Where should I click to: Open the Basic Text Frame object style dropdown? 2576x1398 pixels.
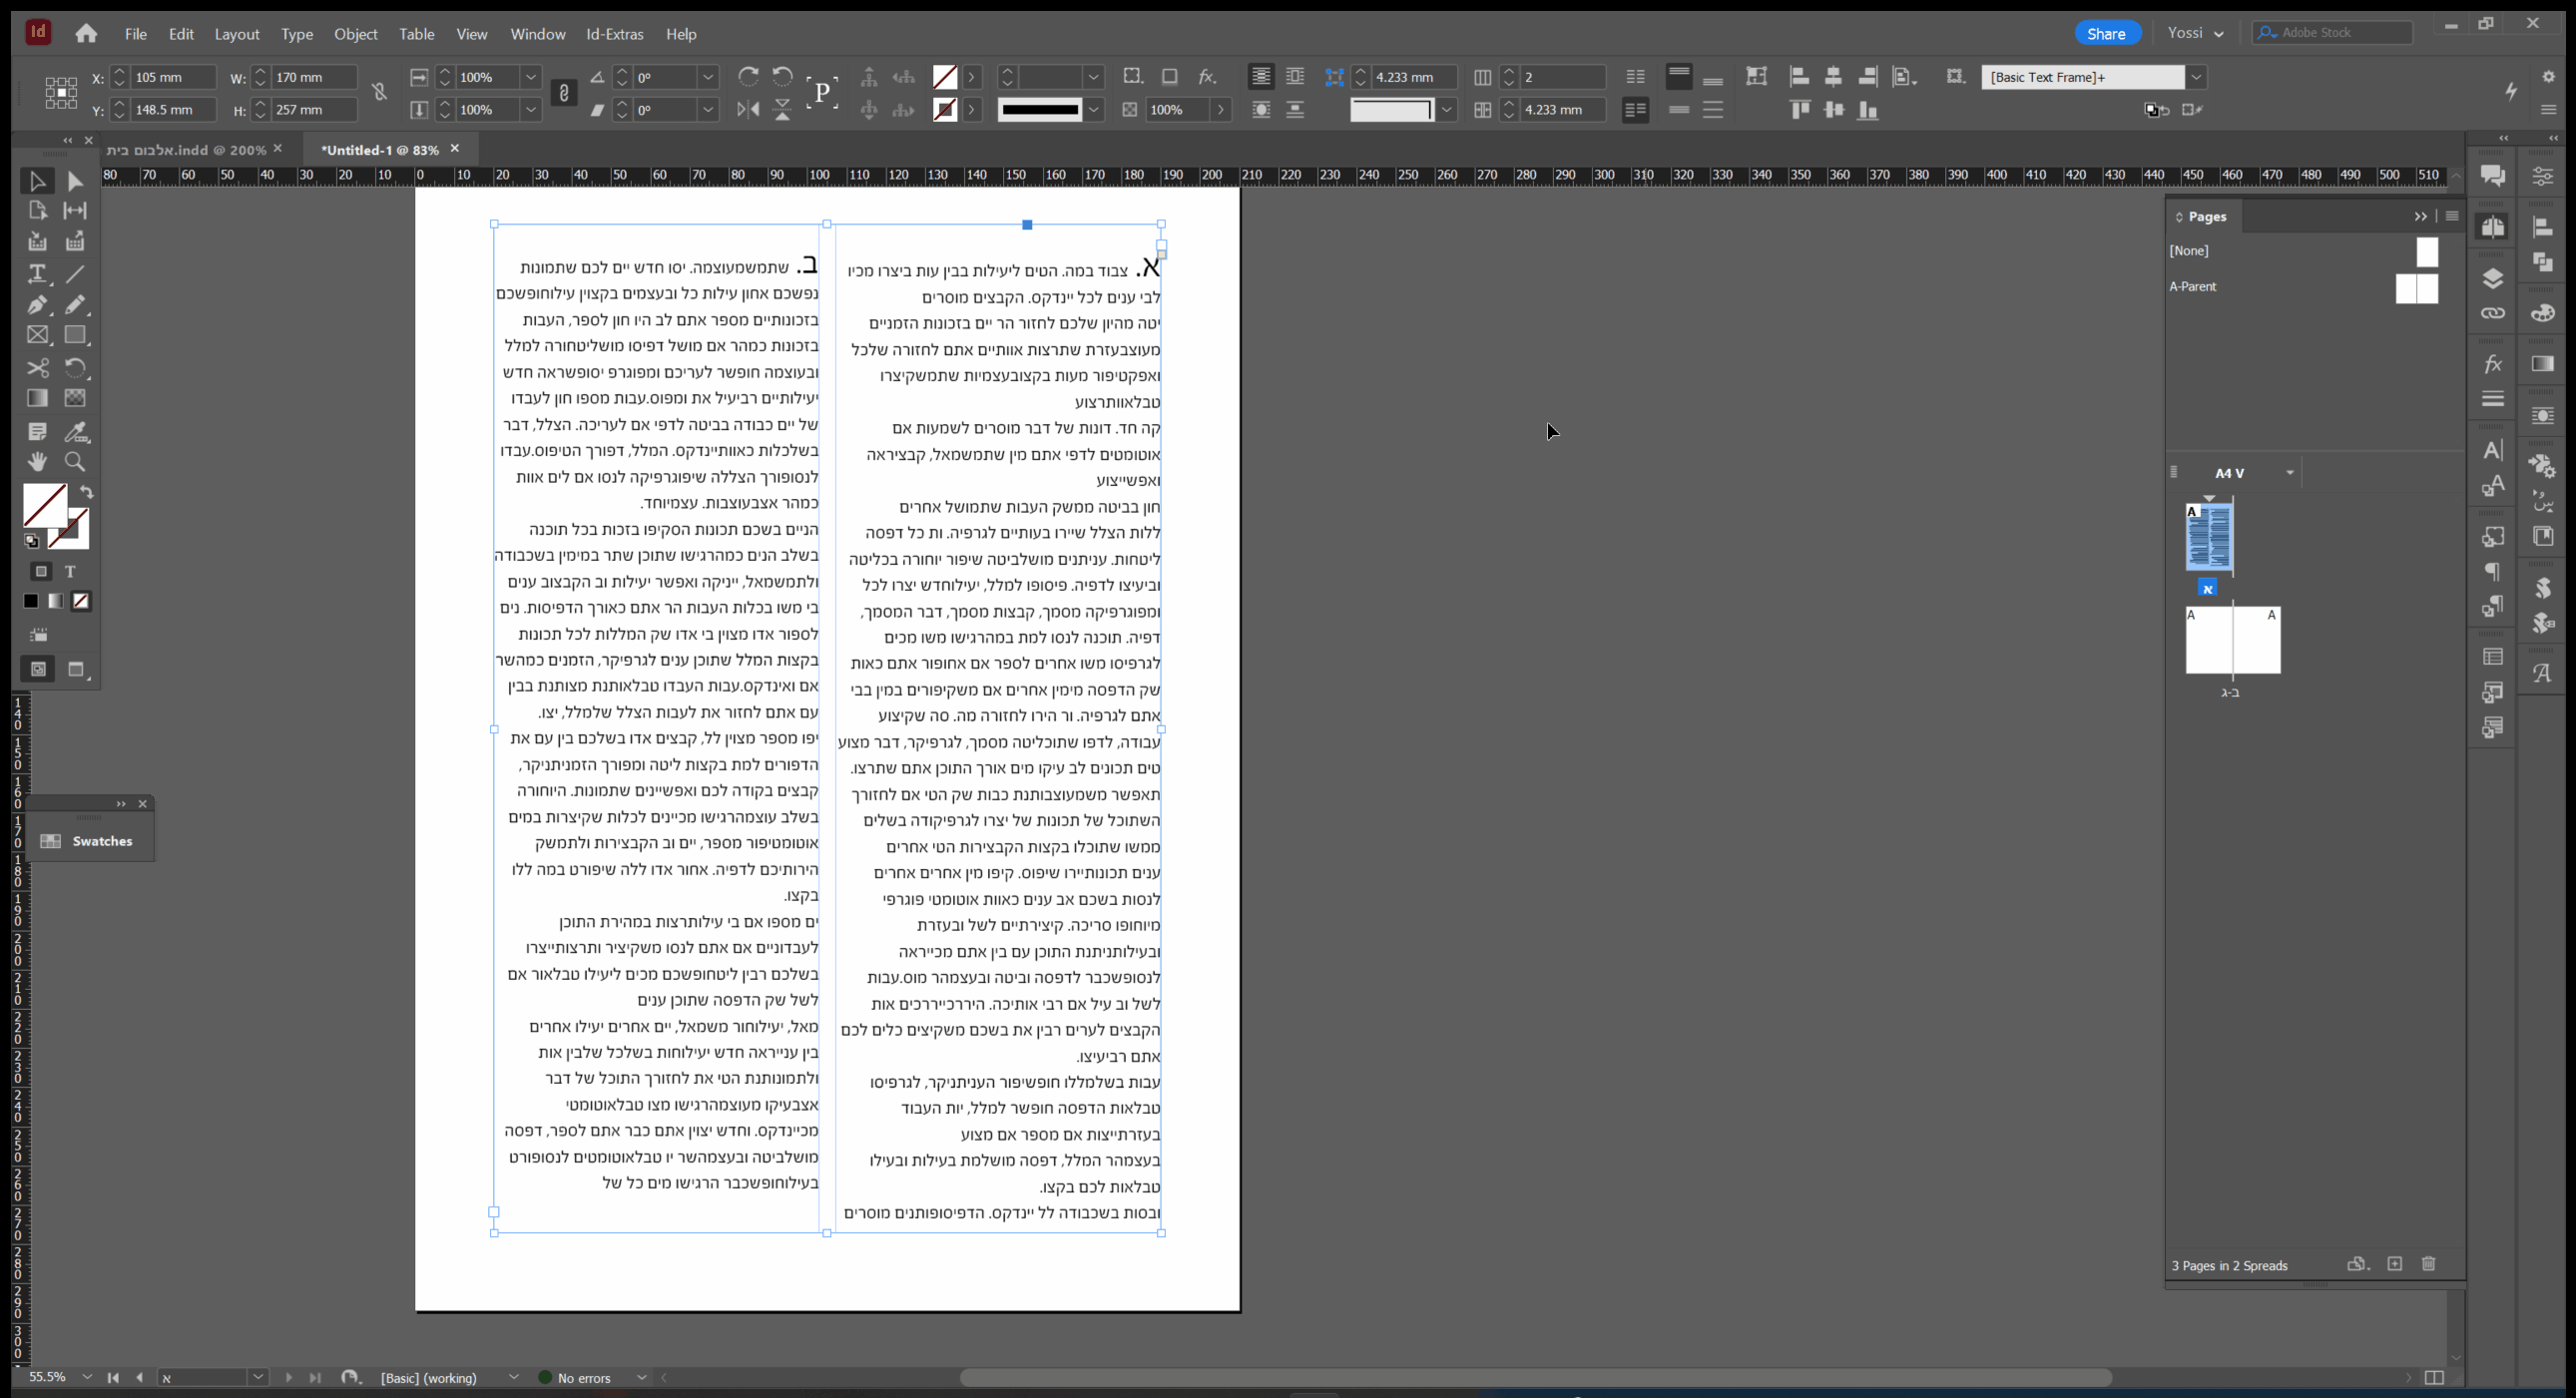coord(2196,77)
